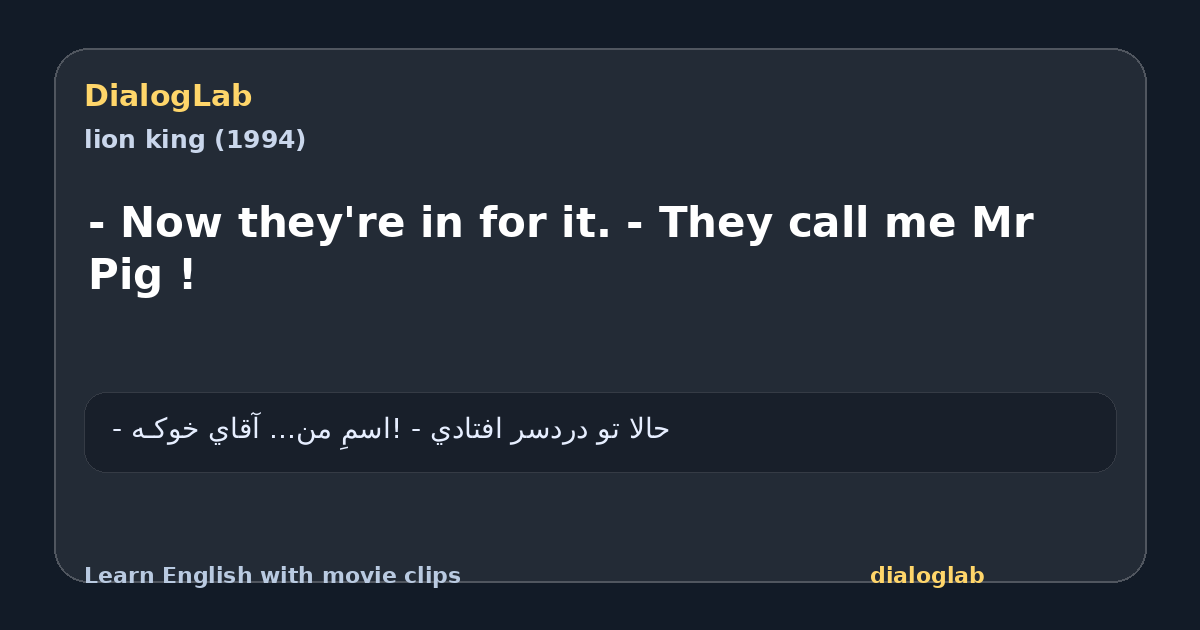The image size is (1200, 630).
Task: Click the phrase "They call me Mr"
Action: coord(845,222)
